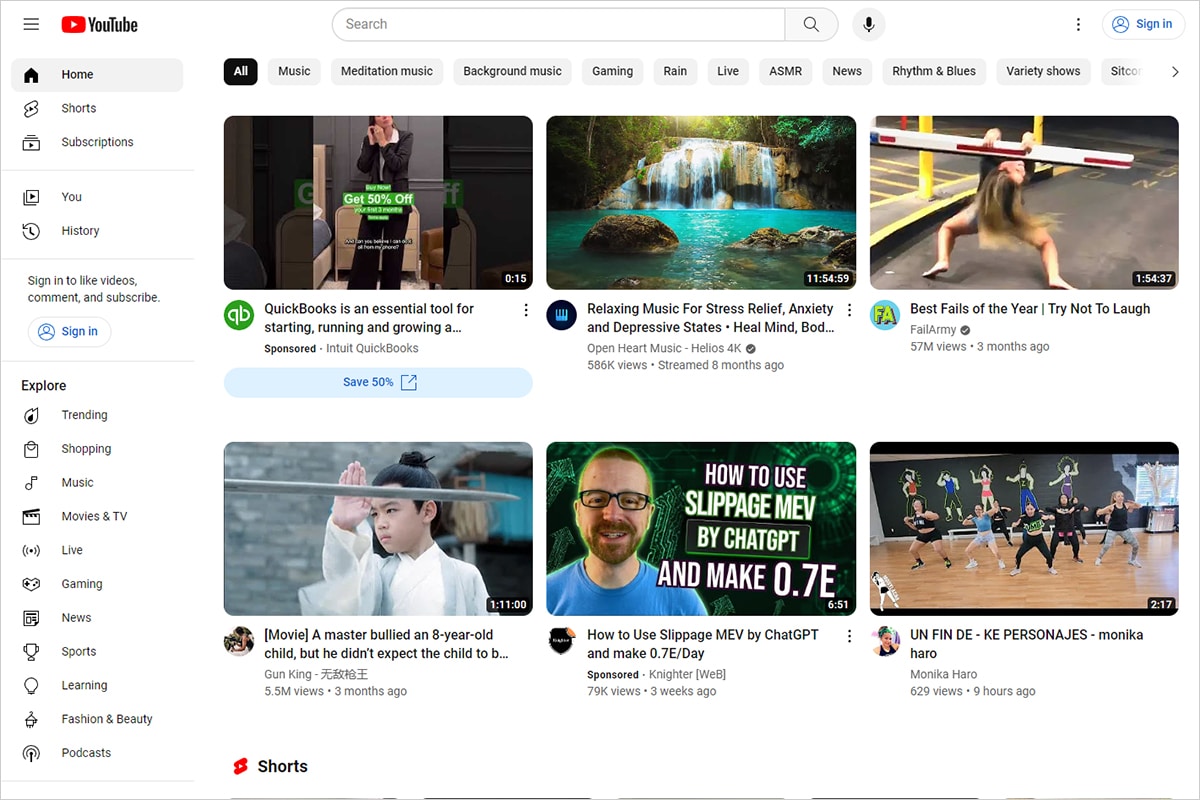This screenshot has width=1200, height=800.
Task: Start voice search with microphone icon
Action: (868, 24)
